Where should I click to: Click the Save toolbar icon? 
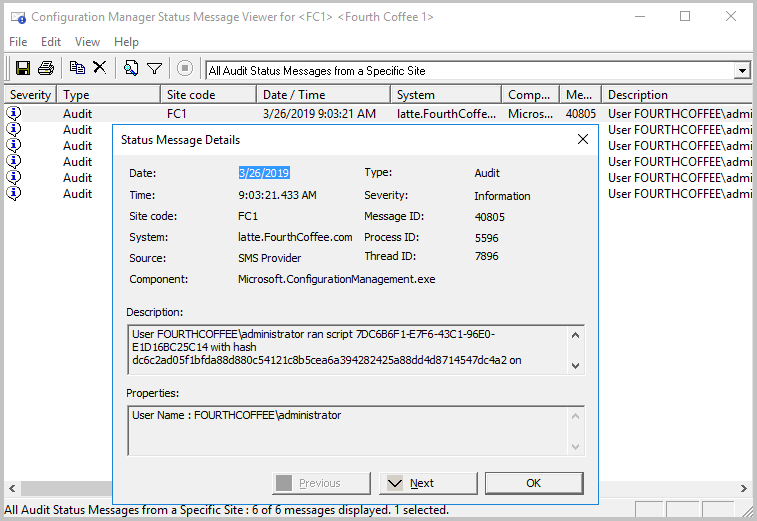coord(23,68)
